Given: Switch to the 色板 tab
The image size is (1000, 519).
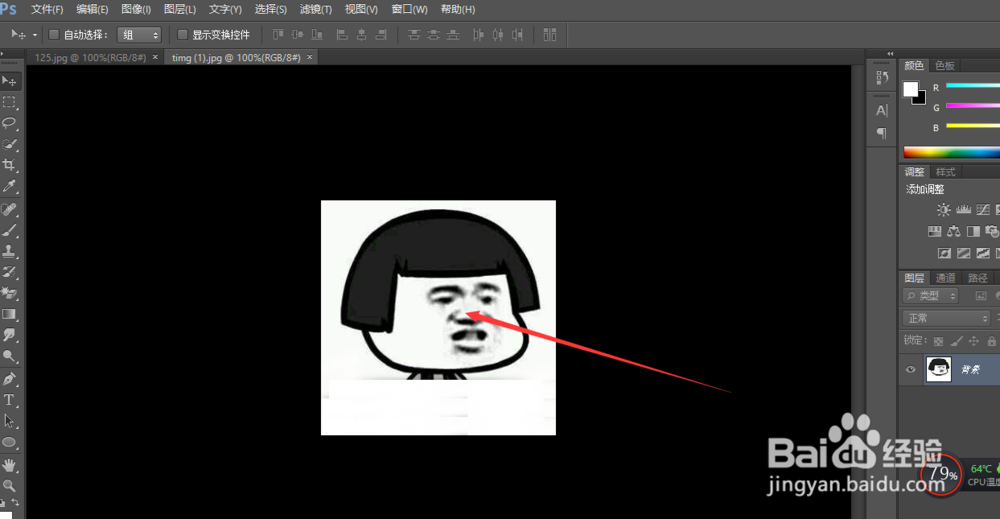Looking at the screenshot, I should 945,66.
